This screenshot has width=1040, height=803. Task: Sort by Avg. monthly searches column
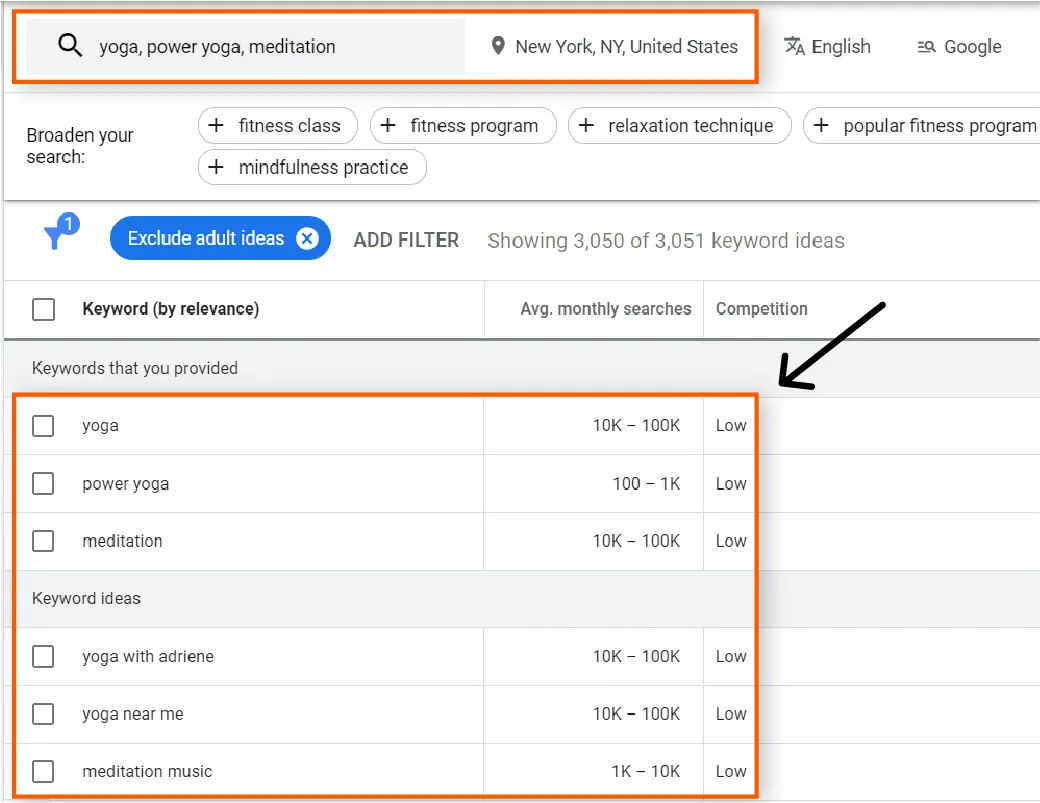pyautogui.click(x=605, y=309)
